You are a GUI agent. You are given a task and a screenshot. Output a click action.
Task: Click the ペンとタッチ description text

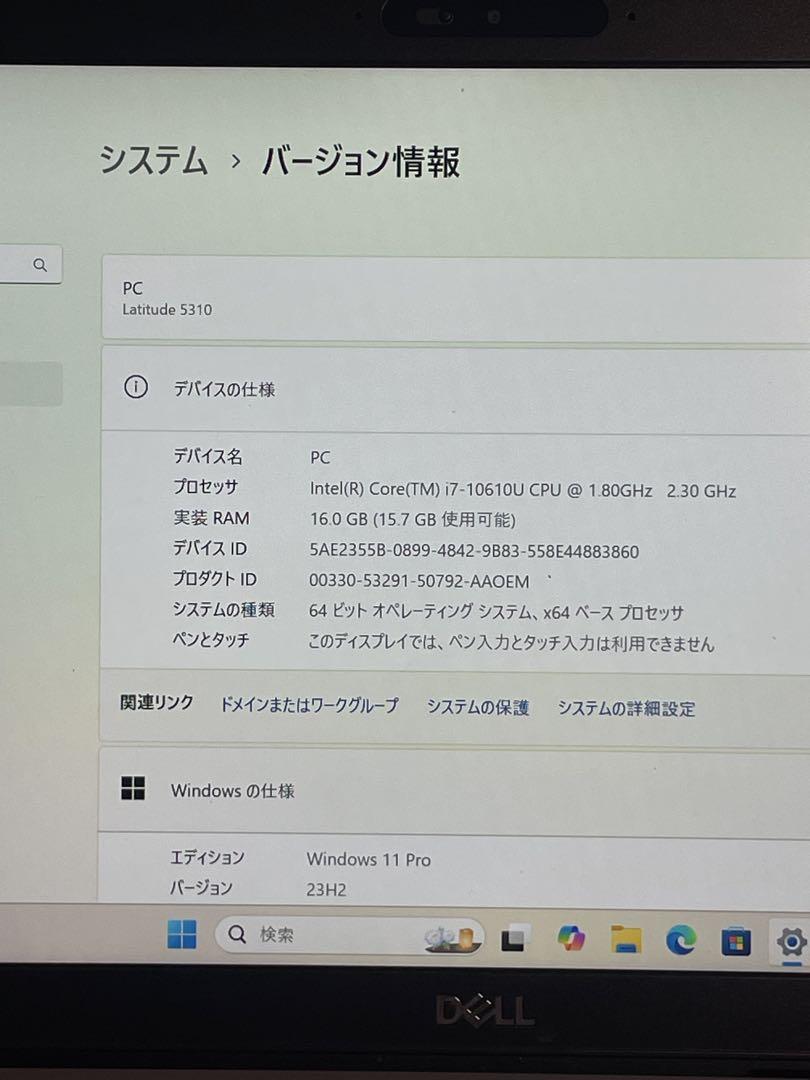click(511, 643)
